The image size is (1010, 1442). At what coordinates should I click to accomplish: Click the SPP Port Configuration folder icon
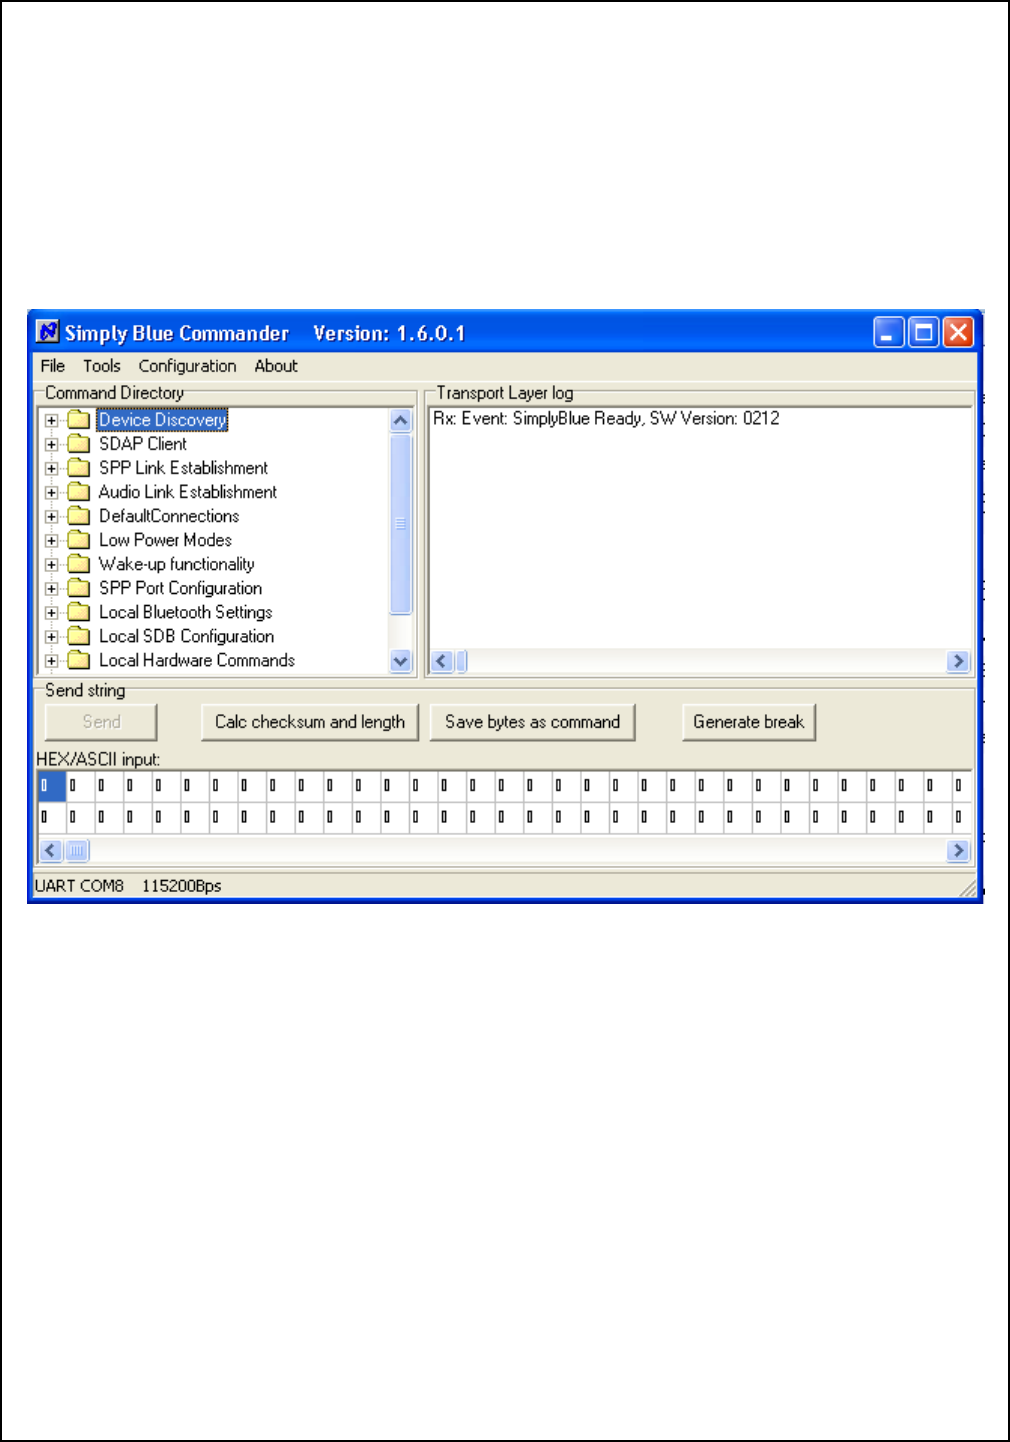(79, 588)
